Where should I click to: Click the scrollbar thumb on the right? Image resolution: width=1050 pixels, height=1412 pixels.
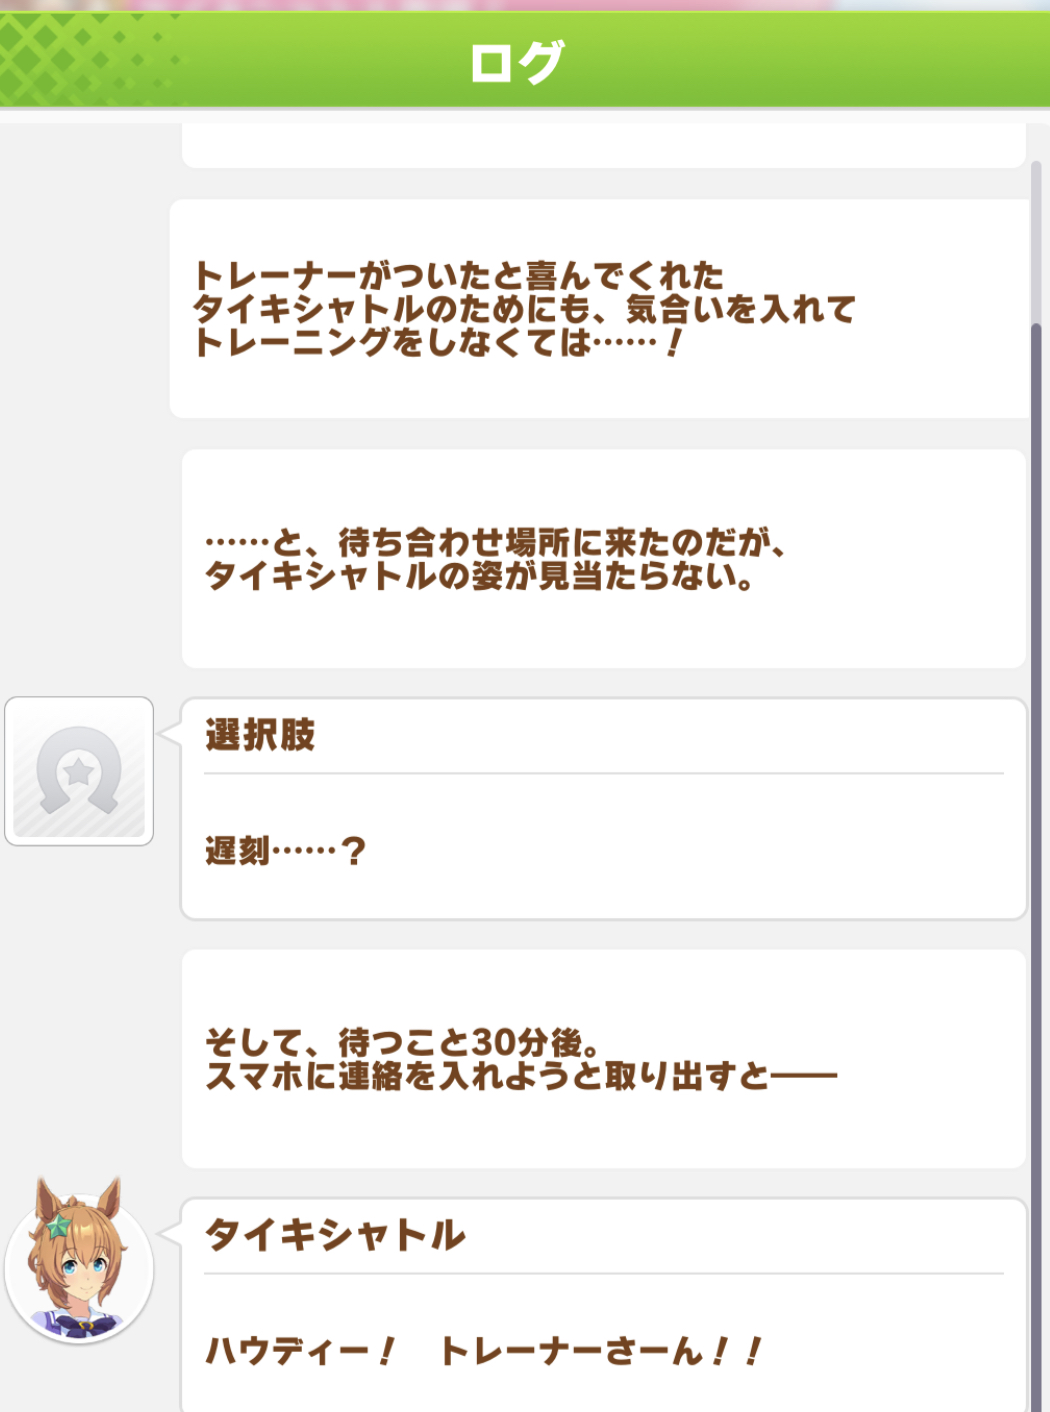(1036, 800)
